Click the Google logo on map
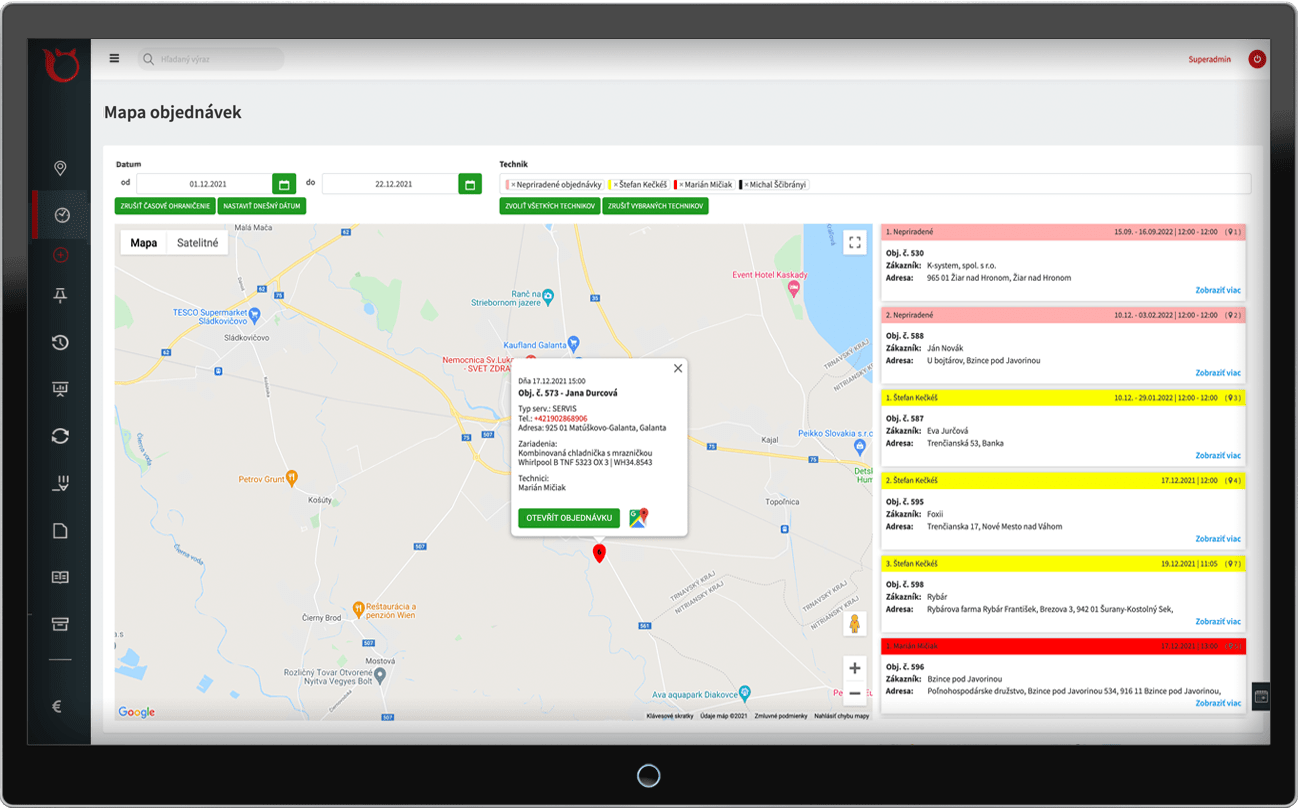 coord(137,712)
